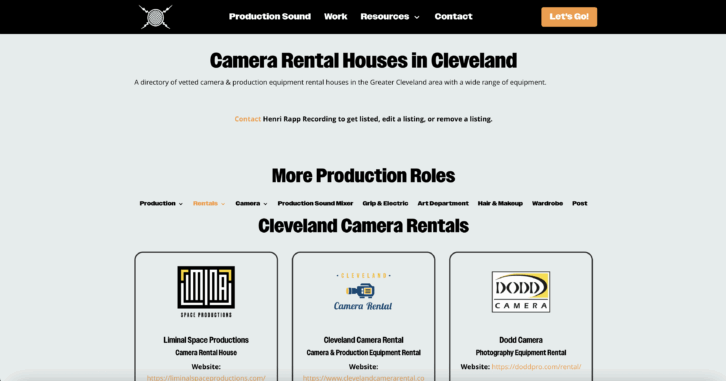Click the Camera Rental House subtitle
The width and height of the screenshot is (726, 381).
click(x=206, y=353)
